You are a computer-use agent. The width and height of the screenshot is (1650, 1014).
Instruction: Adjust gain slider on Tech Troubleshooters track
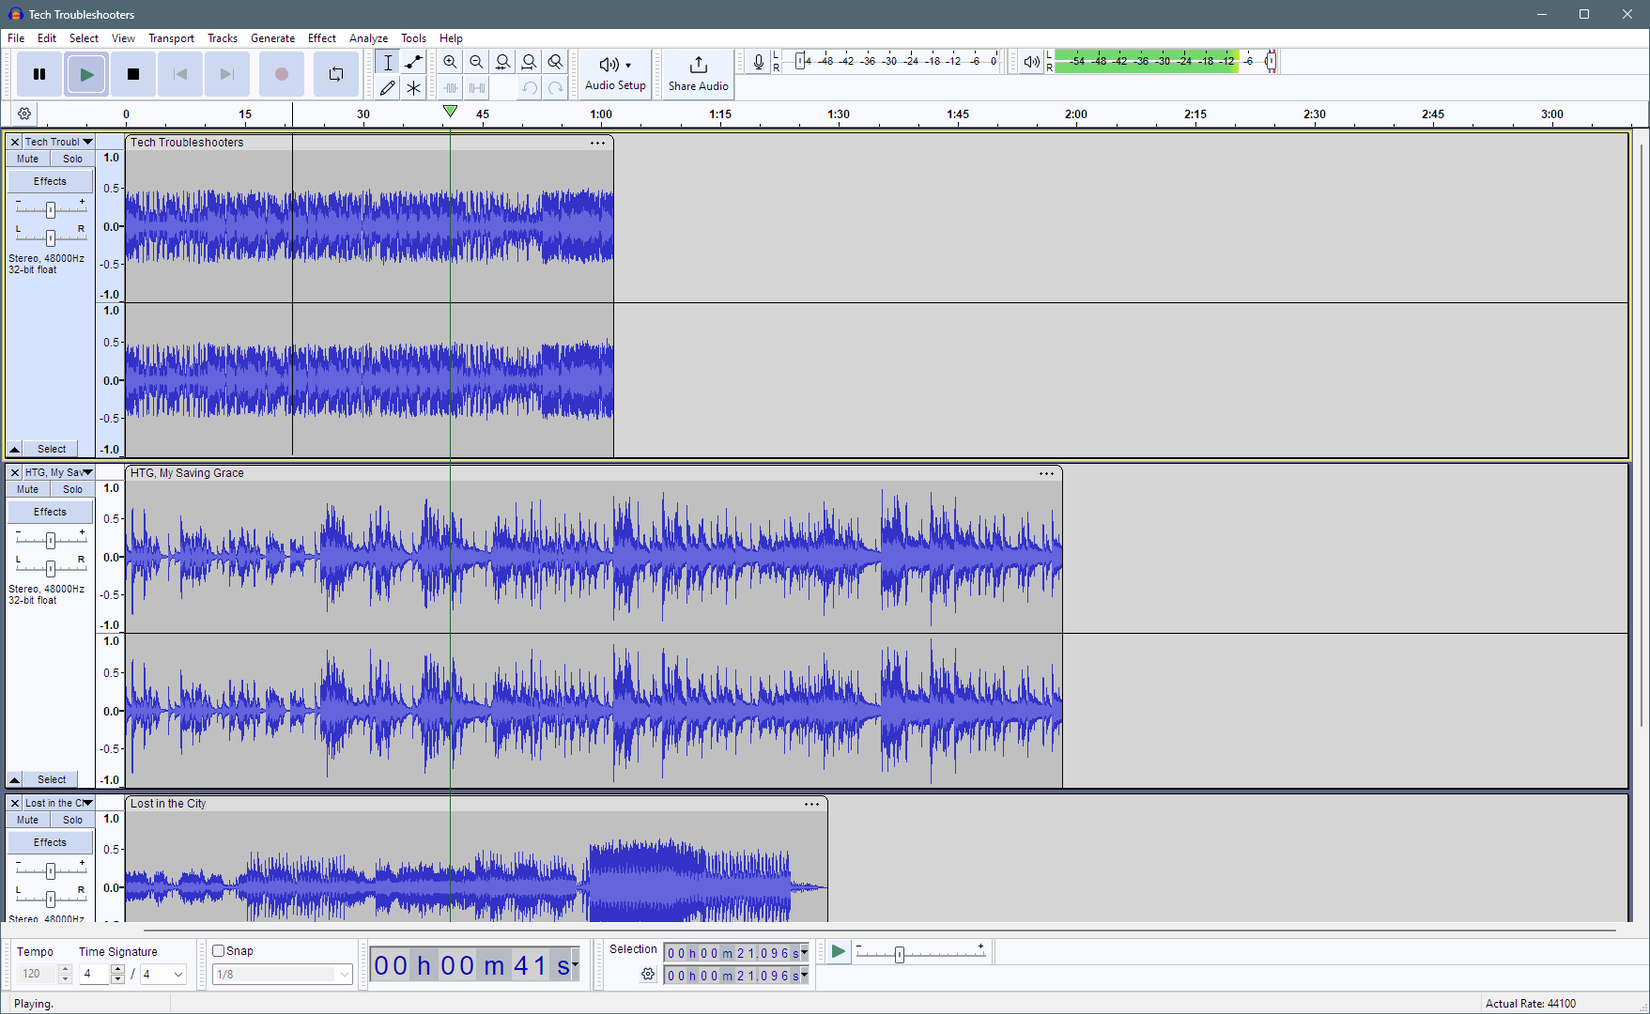50,209
